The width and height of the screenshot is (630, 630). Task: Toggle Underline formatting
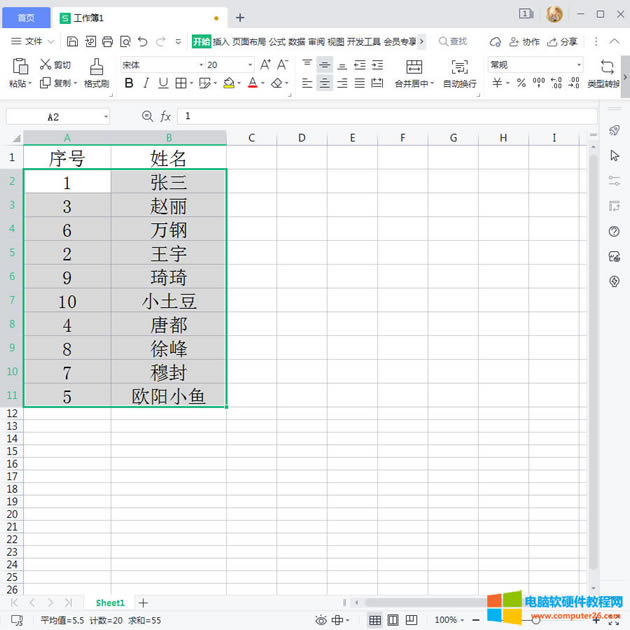[x=163, y=84]
